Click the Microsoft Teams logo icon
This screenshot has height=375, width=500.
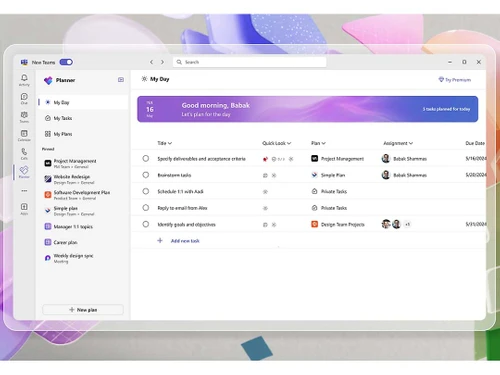tap(24, 62)
